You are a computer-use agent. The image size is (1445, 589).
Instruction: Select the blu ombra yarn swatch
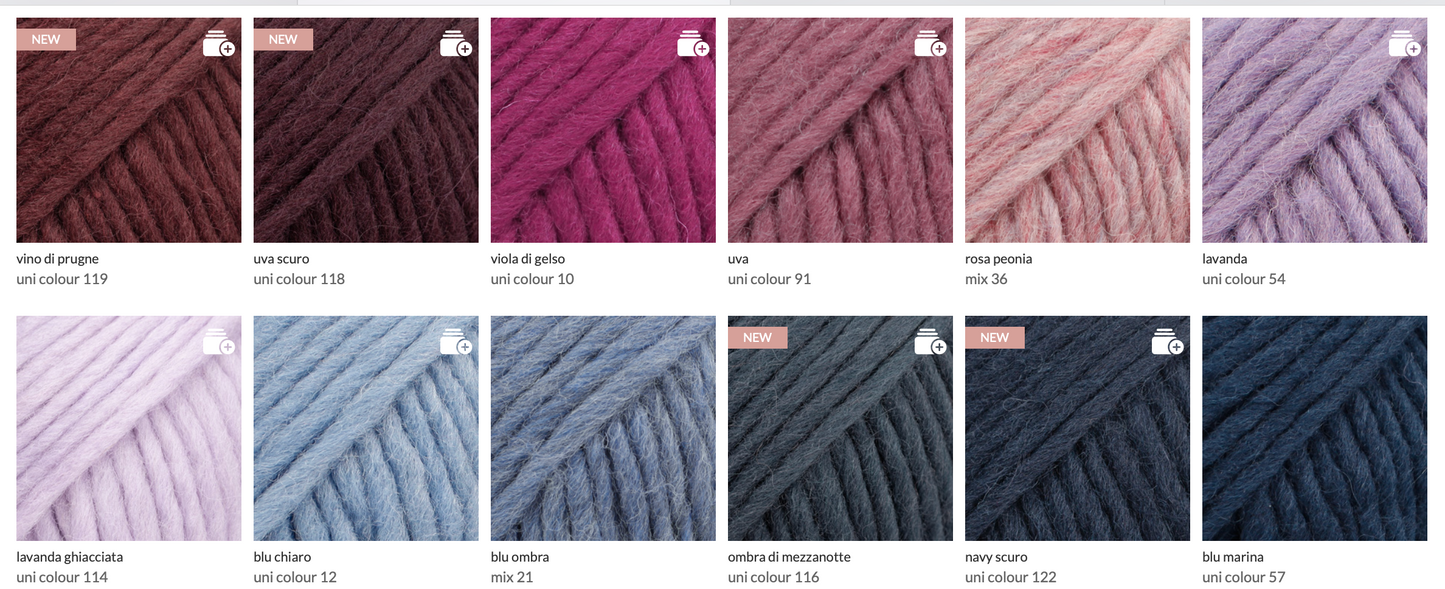point(603,428)
